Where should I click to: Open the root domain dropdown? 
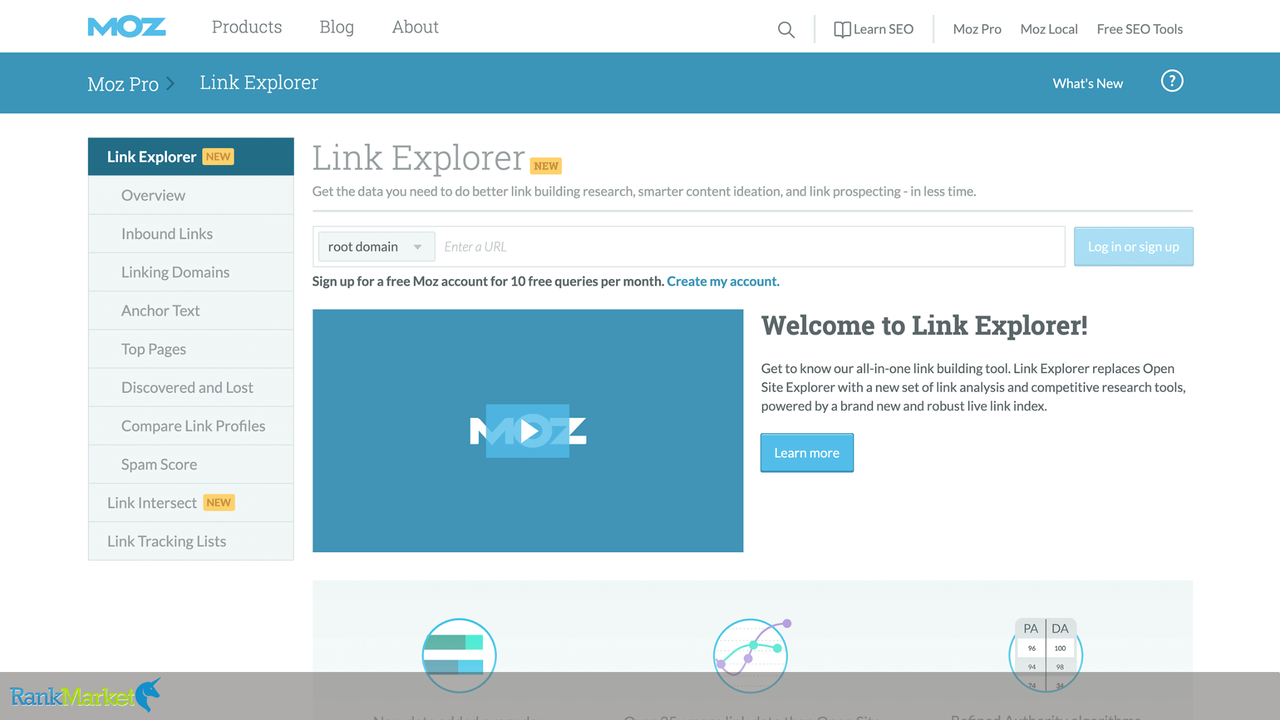coord(376,247)
